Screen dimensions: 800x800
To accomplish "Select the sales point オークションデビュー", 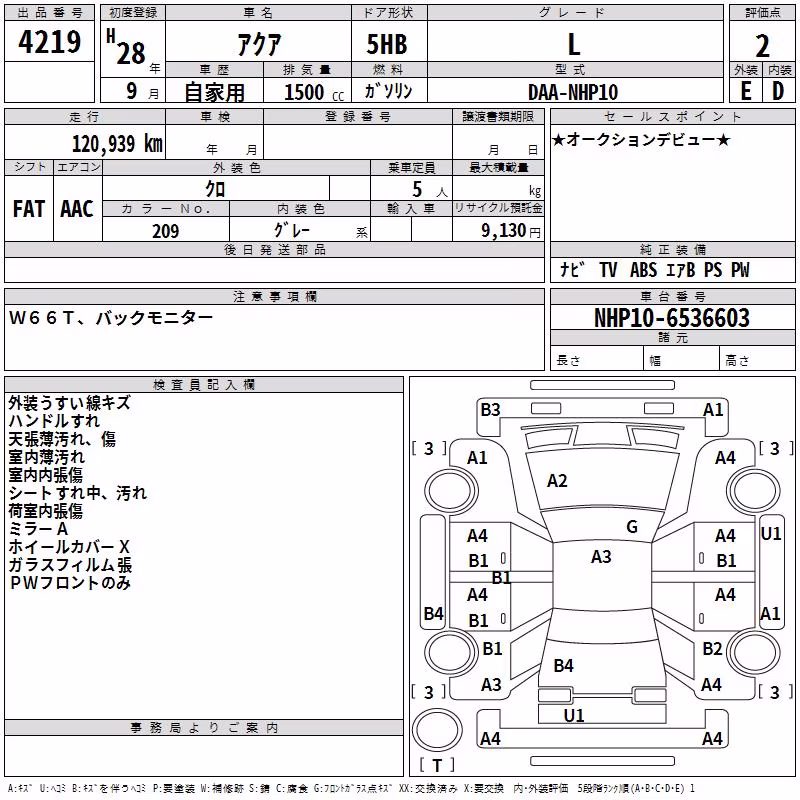I will 641,139.
